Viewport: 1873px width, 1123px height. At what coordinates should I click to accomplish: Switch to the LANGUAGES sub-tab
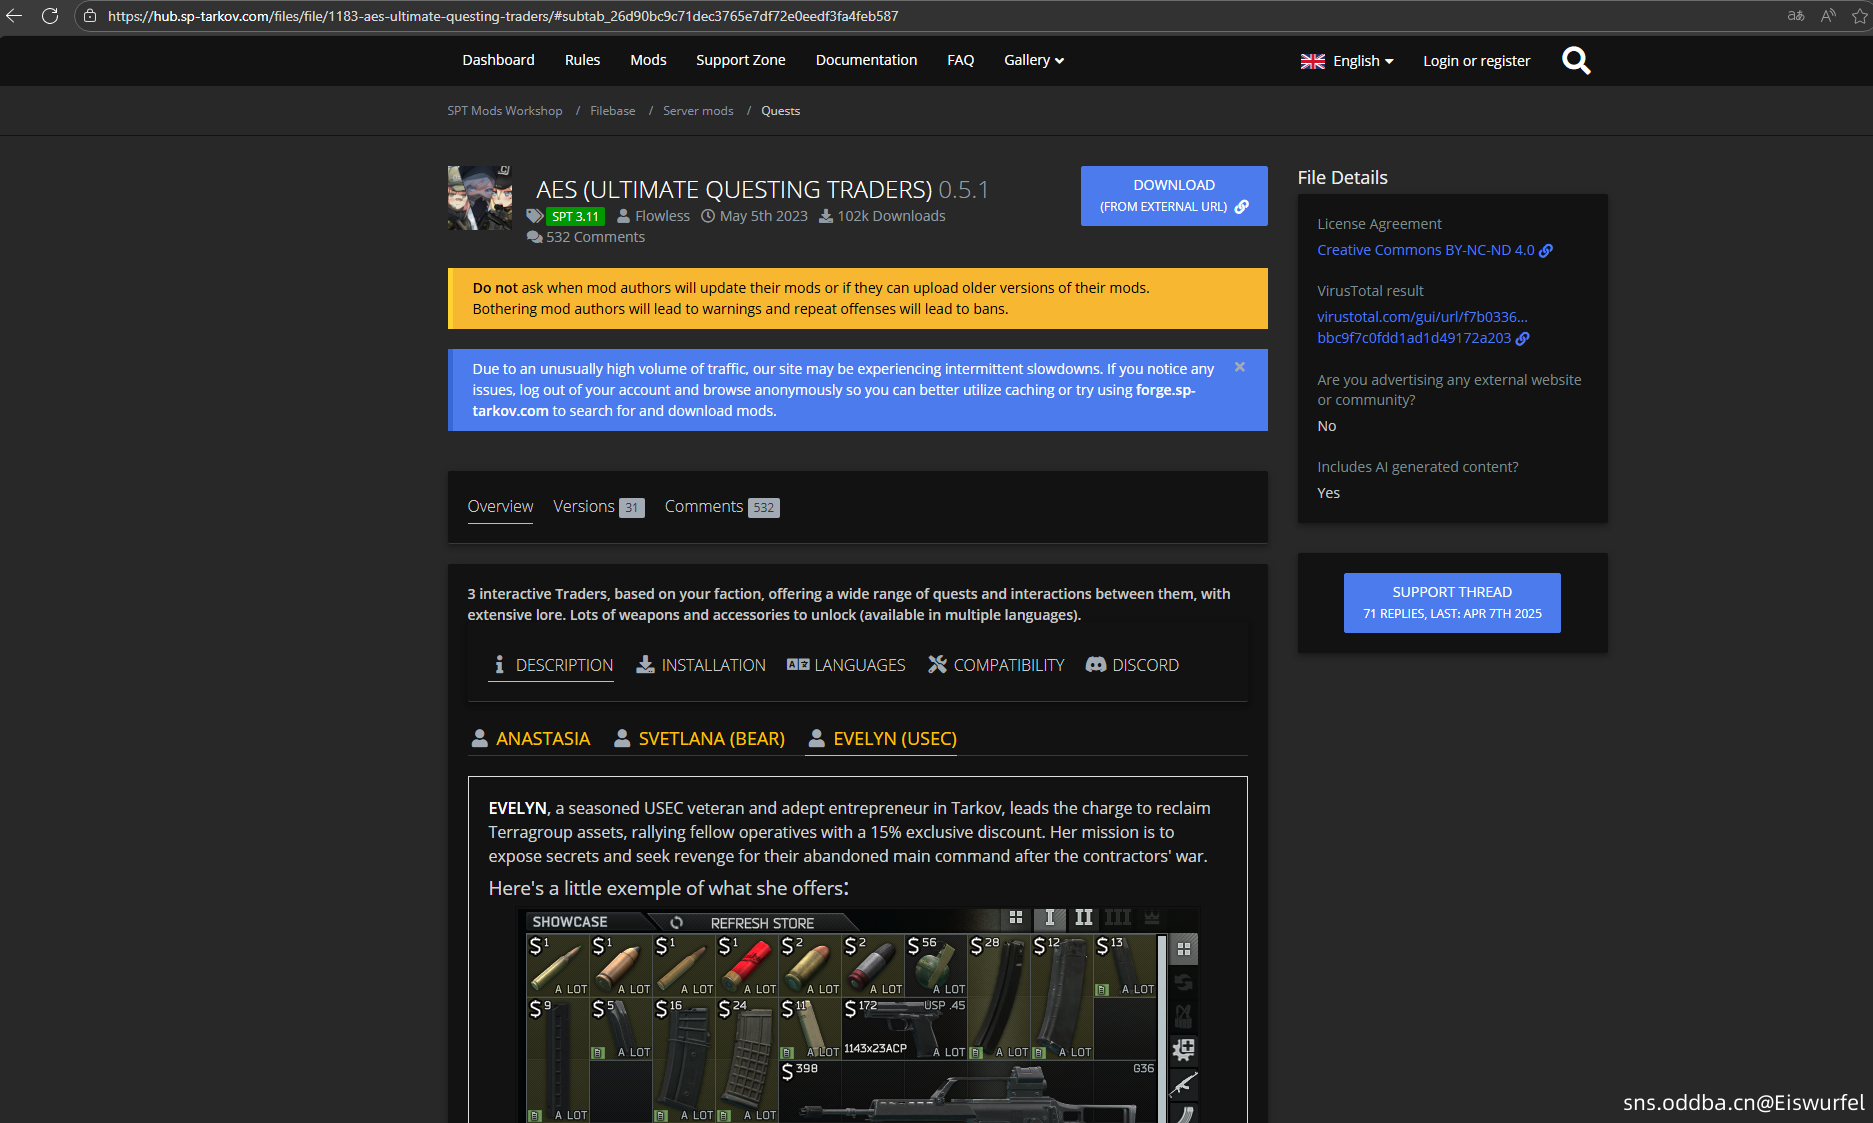coord(846,665)
